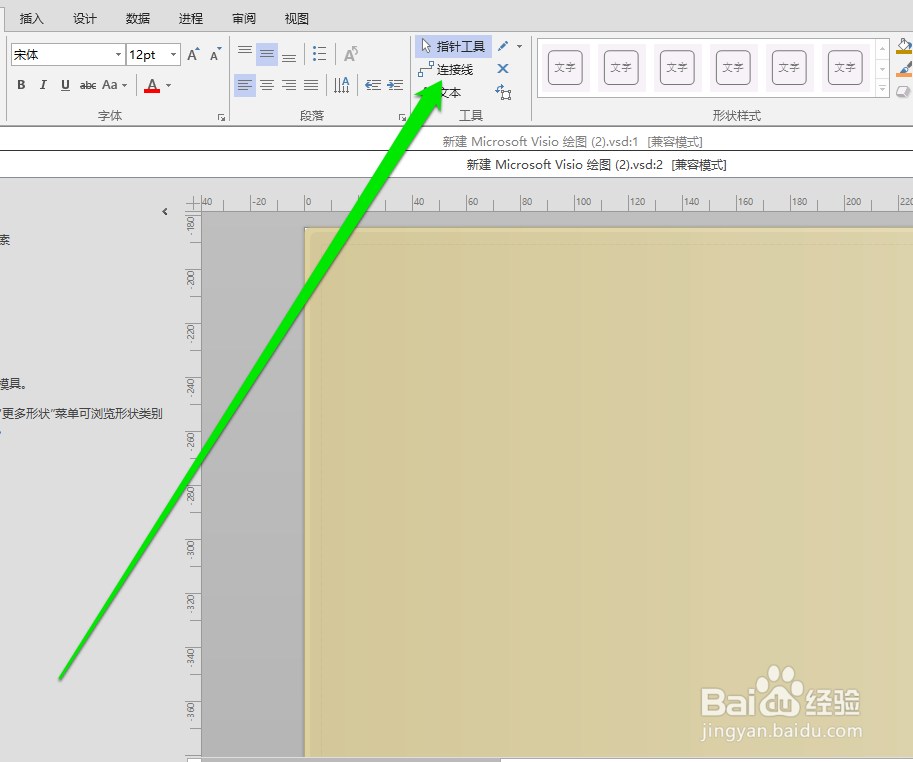The height and width of the screenshot is (762, 913).
Task: Open the 12pt font size dropdown
Action: pyautogui.click(x=173, y=55)
